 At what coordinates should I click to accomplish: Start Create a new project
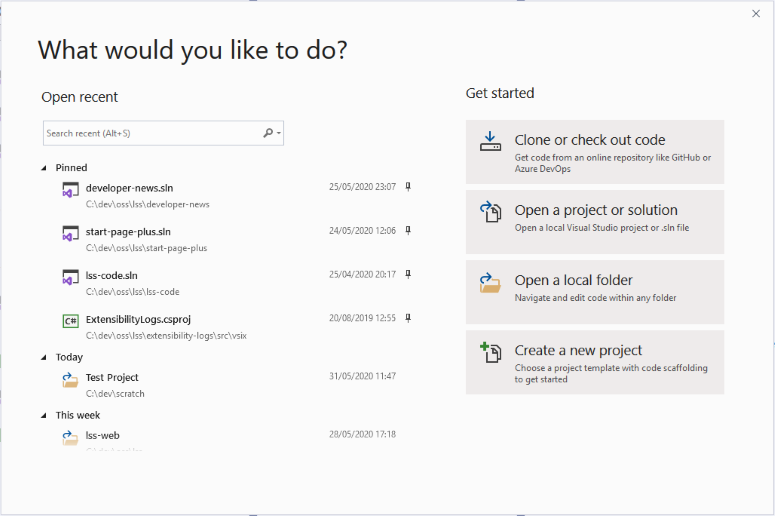(595, 362)
